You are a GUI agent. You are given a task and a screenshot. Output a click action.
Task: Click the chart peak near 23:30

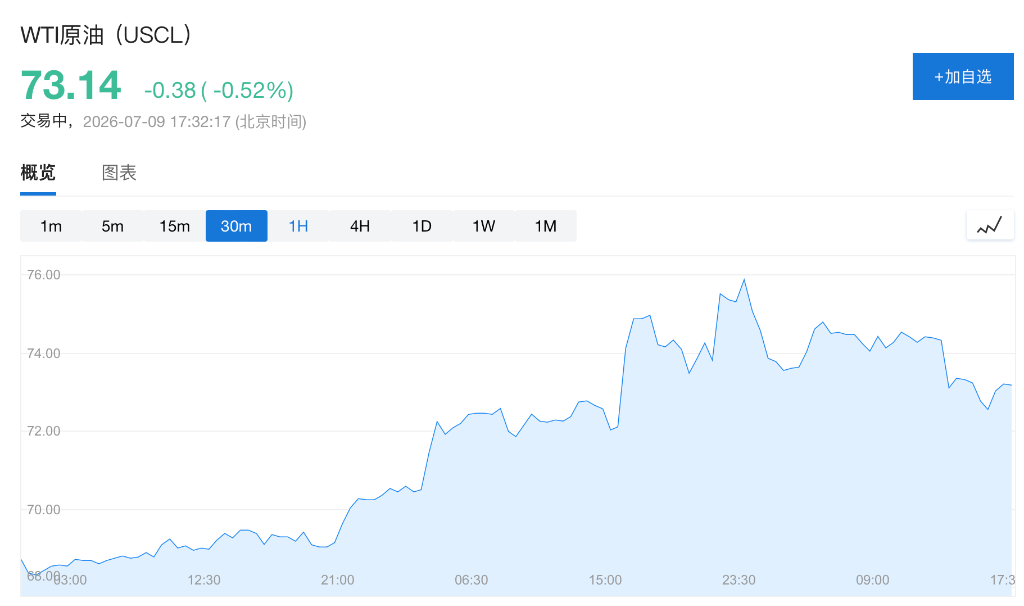click(744, 280)
